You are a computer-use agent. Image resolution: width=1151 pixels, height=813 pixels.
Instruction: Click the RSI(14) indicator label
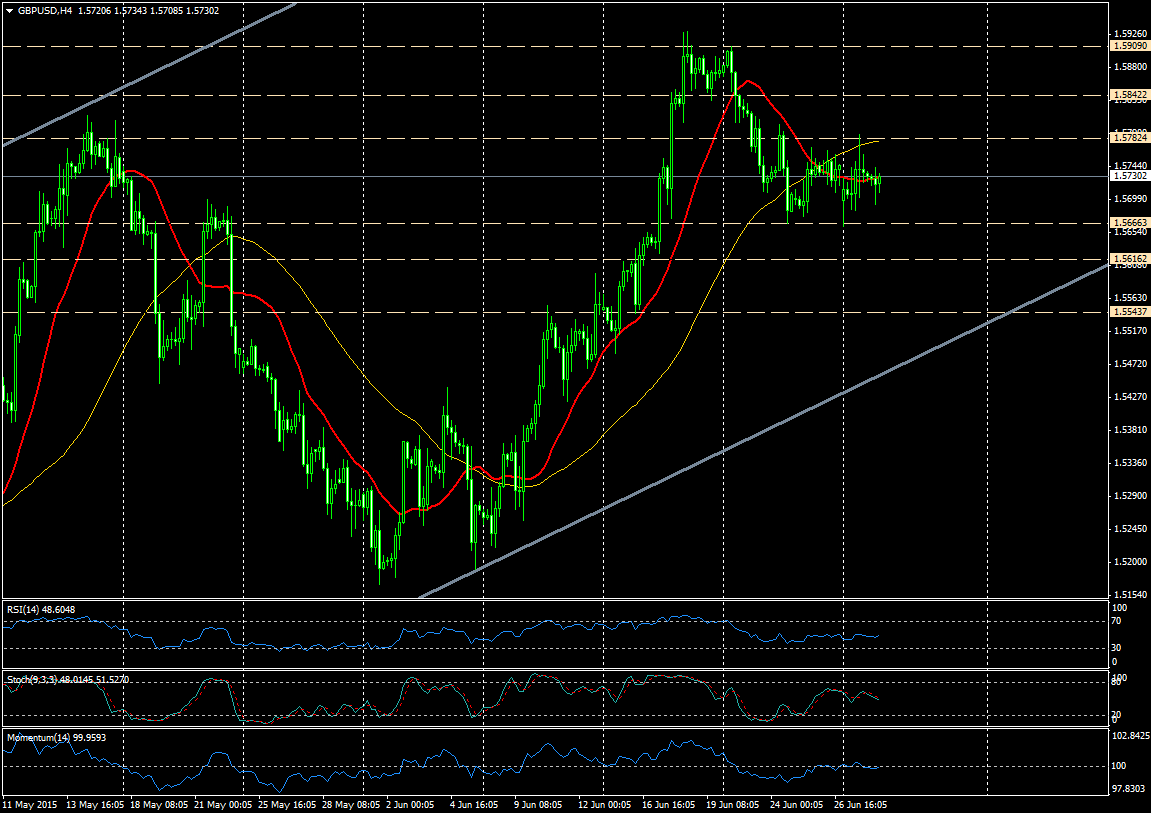point(28,609)
